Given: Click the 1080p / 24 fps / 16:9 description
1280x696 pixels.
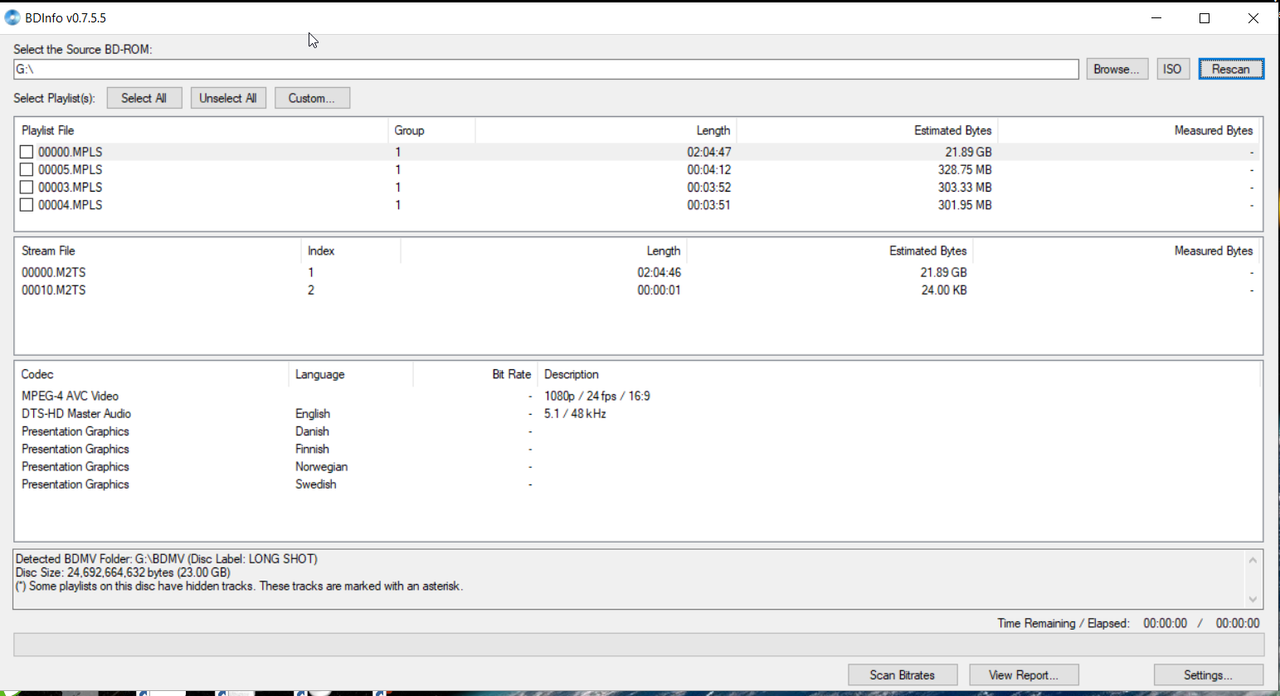Looking at the screenshot, I should 597,396.
